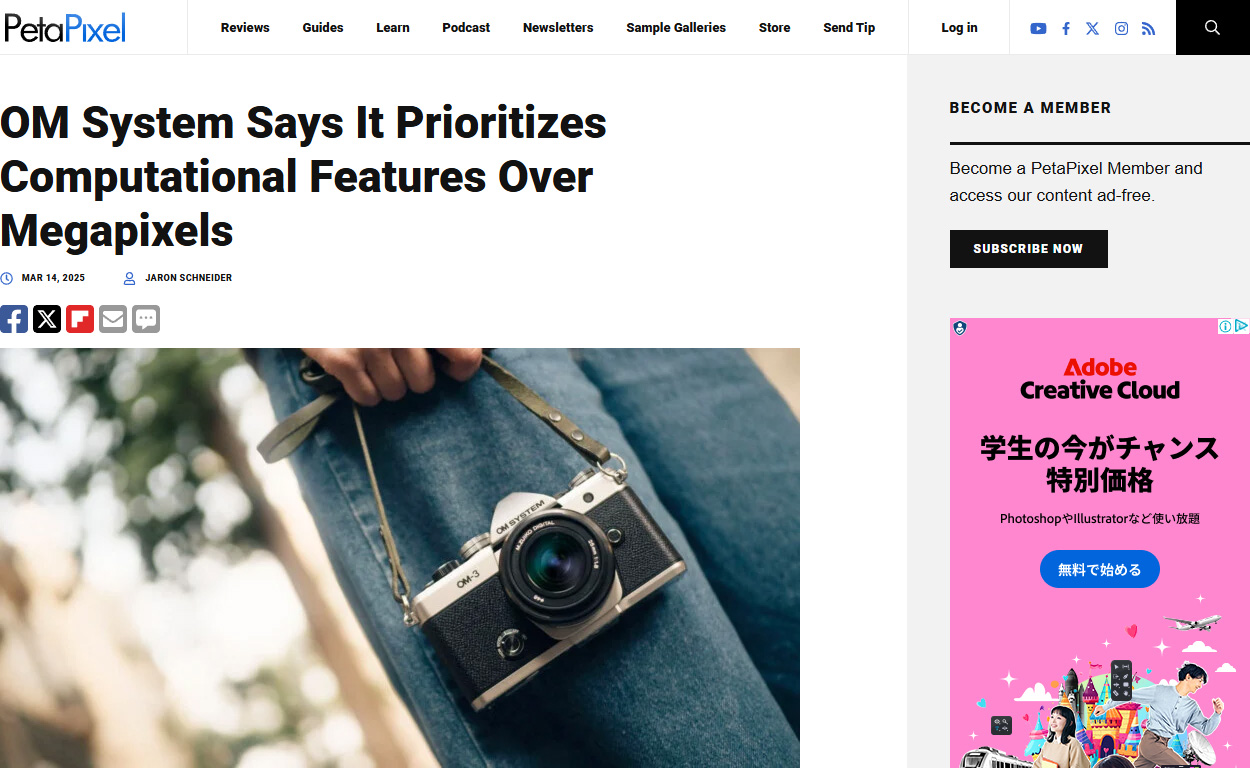View author Jaron Schneider's page
Image resolution: width=1250 pixels, height=768 pixels.
click(x=188, y=278)
